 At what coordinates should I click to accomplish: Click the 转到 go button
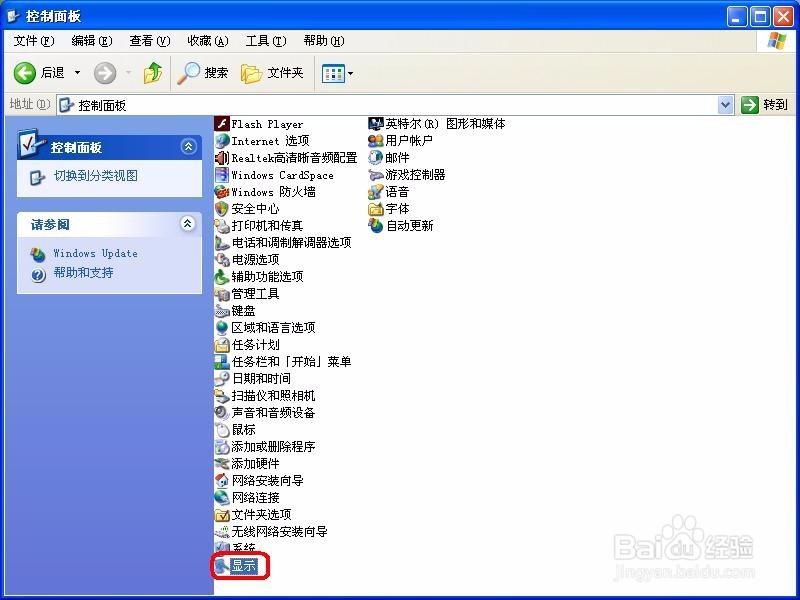[765, 105]
